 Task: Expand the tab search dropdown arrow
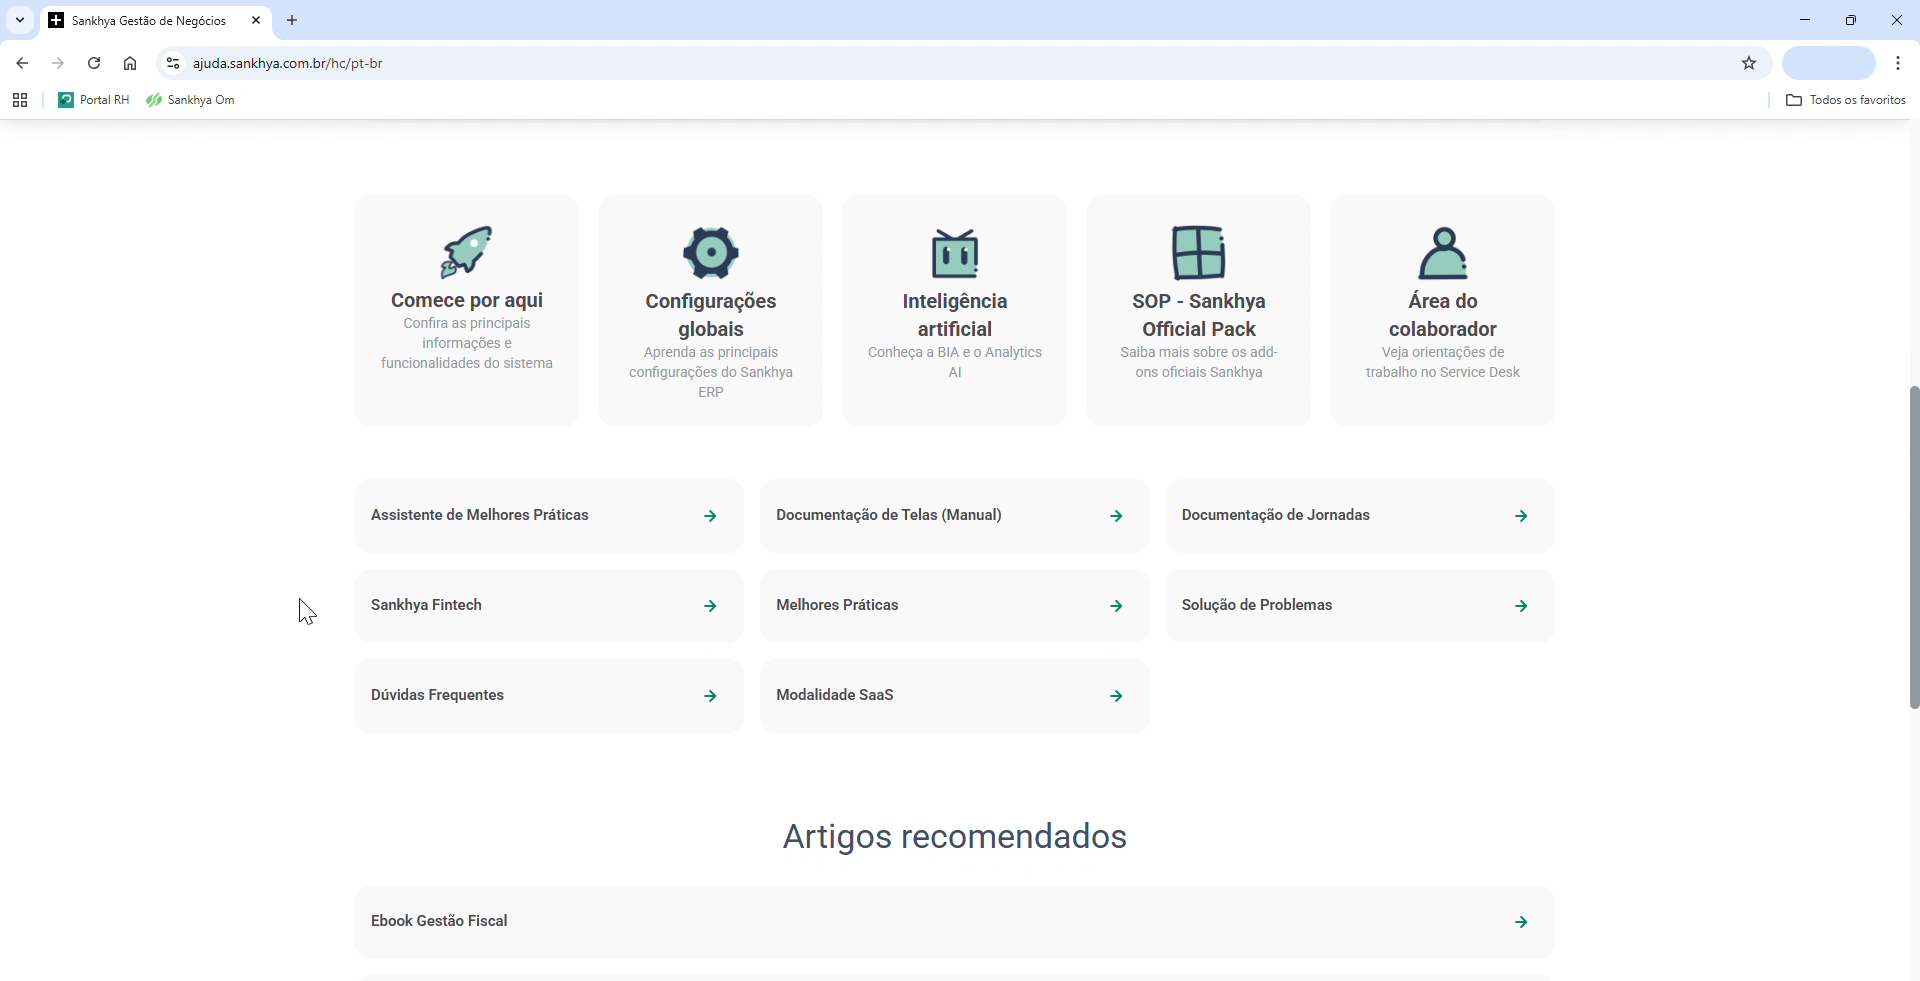pos(20,21)
